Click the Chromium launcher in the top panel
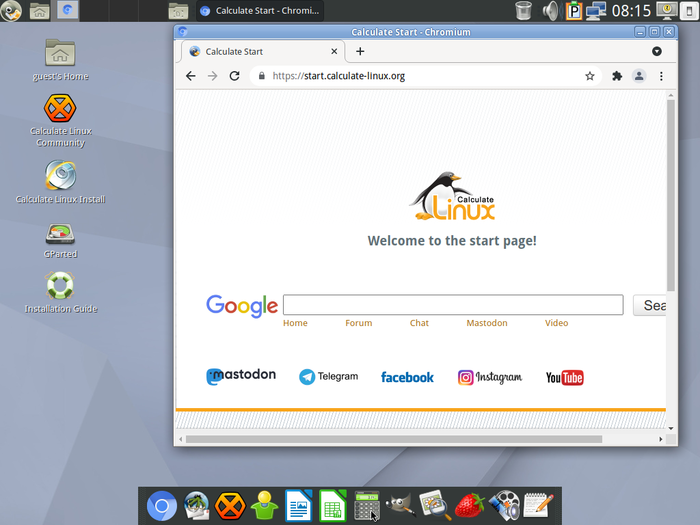 [x=68, y=11]
